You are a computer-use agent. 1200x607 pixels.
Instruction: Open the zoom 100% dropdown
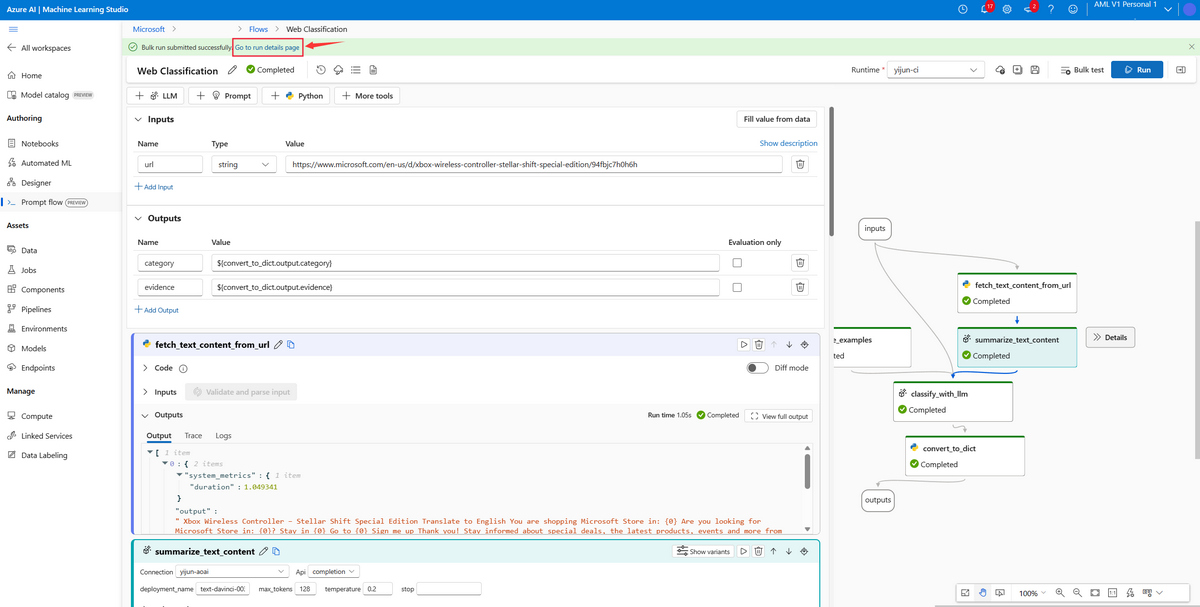point(1032,593)
